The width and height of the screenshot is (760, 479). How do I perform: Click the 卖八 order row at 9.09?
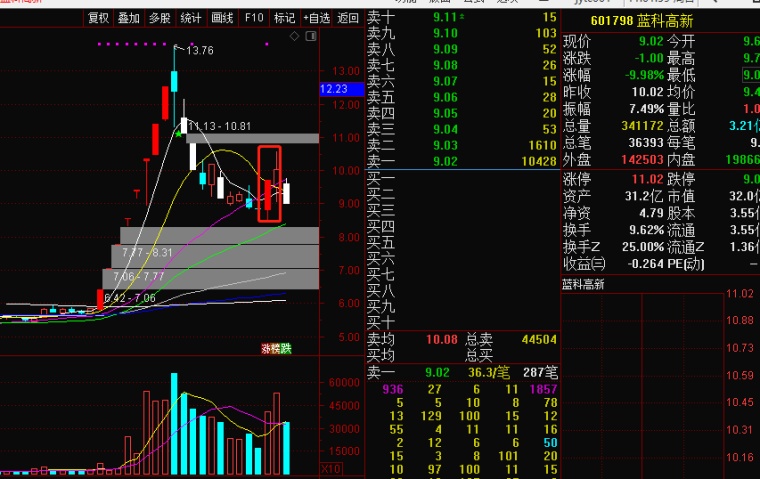[x=462, y=49]
